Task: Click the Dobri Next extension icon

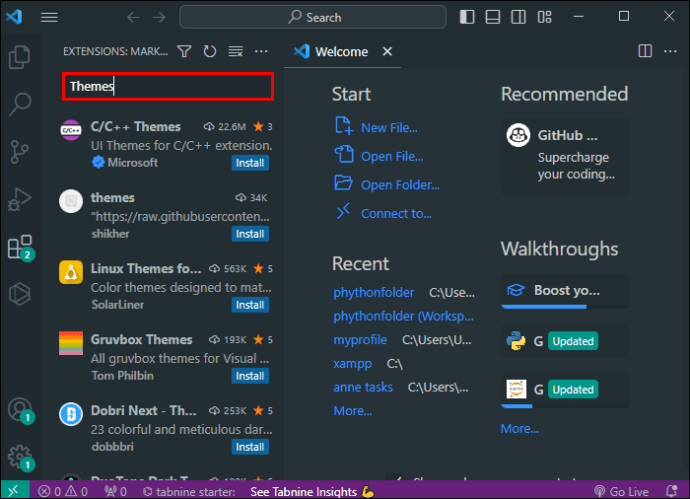Action: point(71,415)
